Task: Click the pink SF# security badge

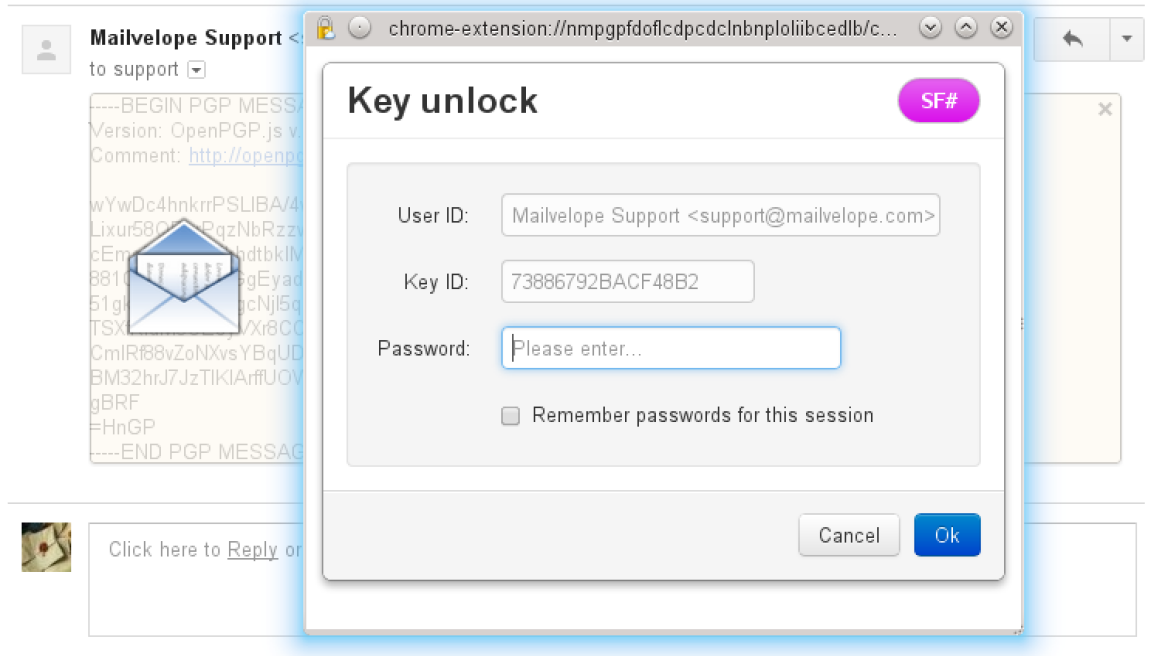Action: pyautogui.click(x=938, y=102)
